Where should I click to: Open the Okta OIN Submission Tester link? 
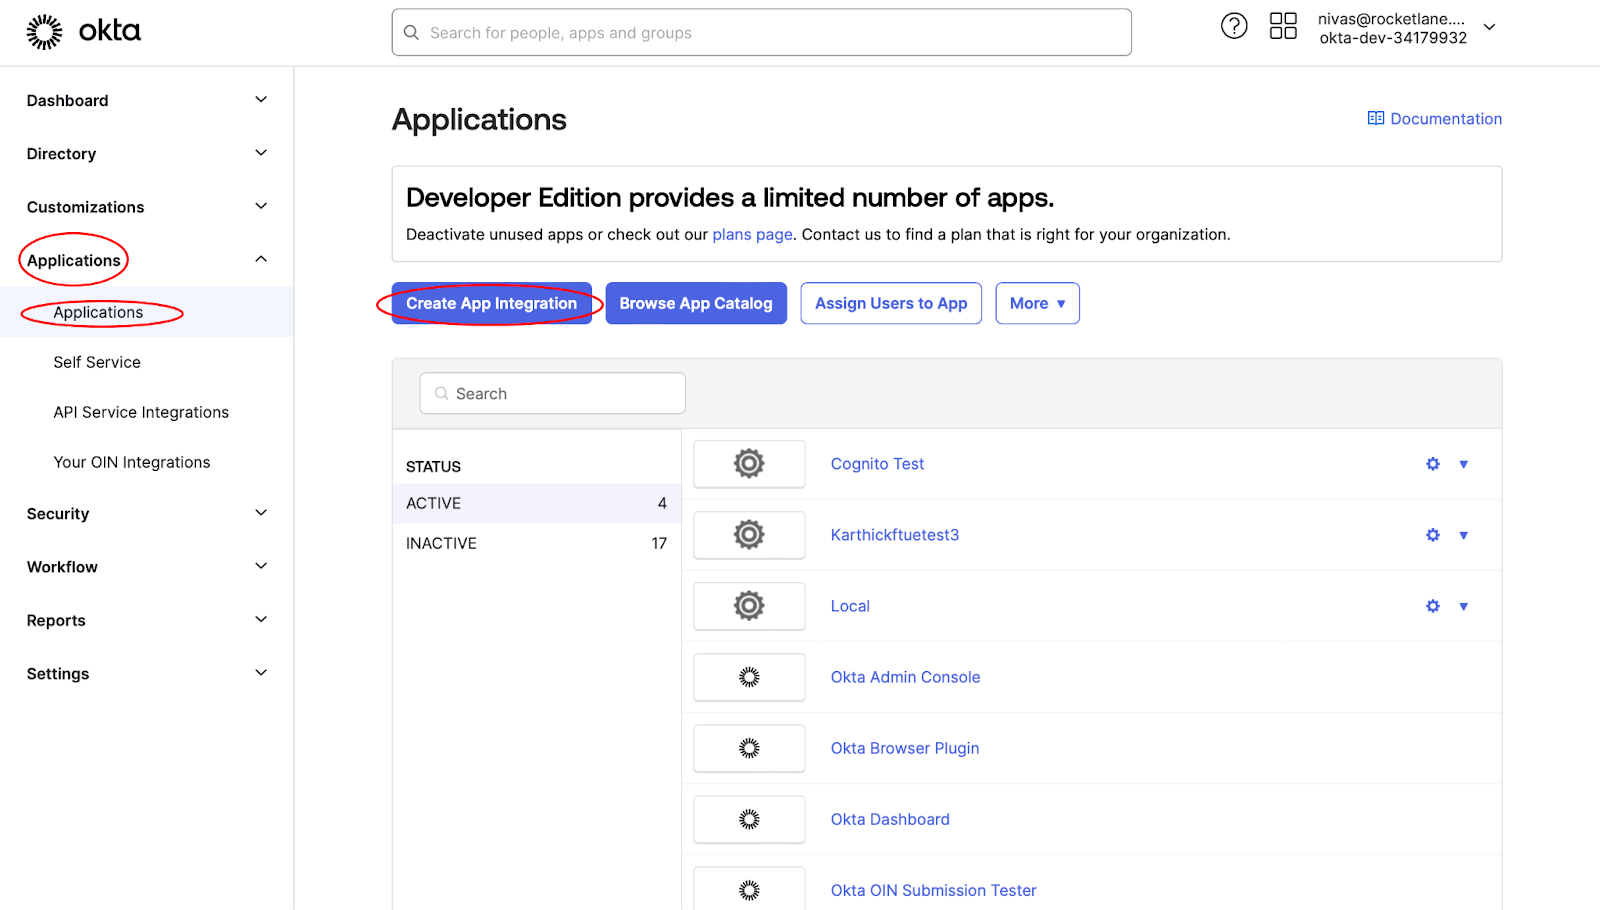(x=933, y=890)
